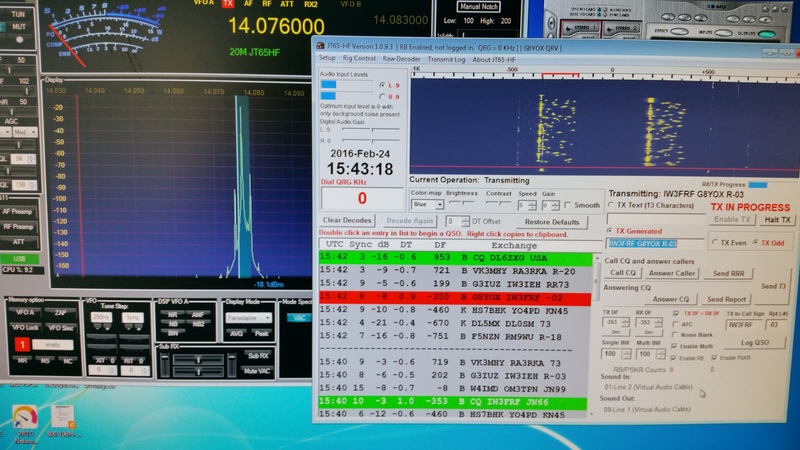The height and width of the screenshot is (450, 800).
Task: Toggle the Enable RB checkbox
Action: click(x=673, y=358)
